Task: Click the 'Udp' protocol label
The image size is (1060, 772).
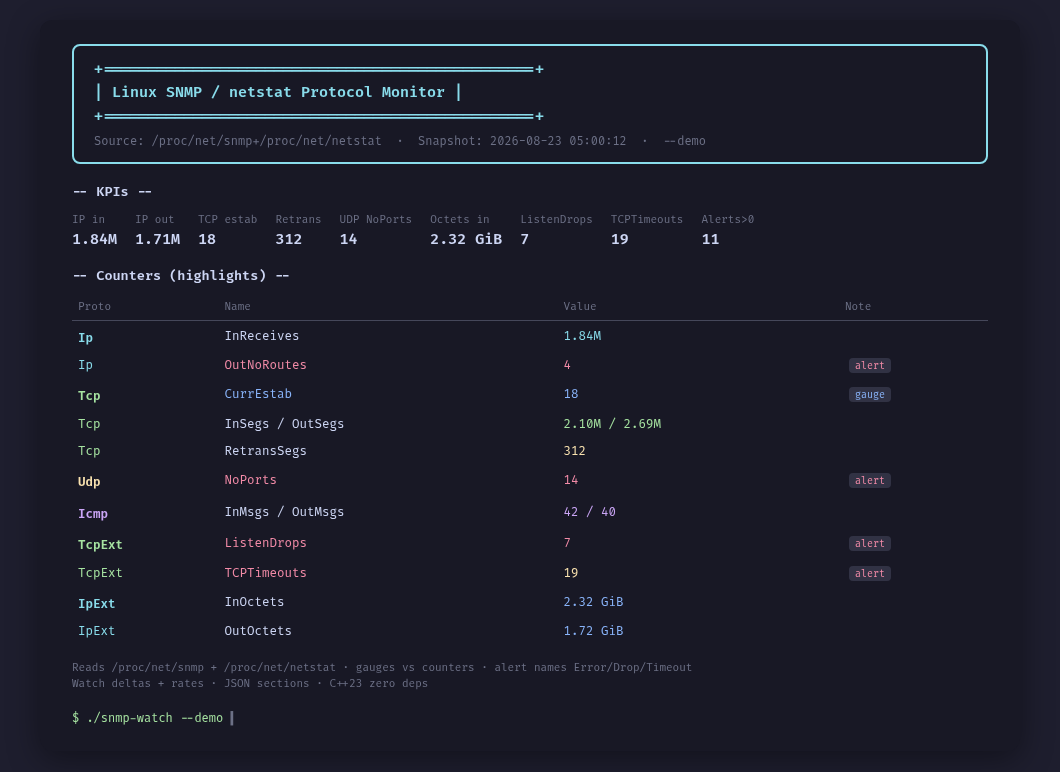Action: tap(89, 481)
